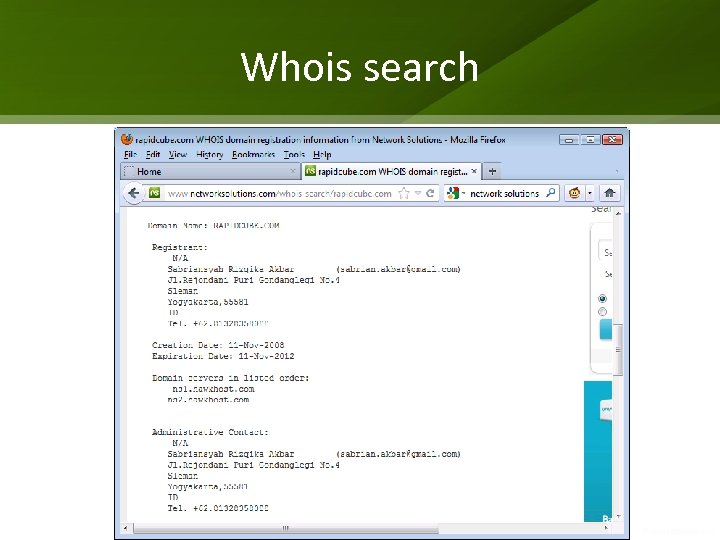Click the text Expiration Date: 11-Nov-2012
The image size is (720, 540).
223,356
